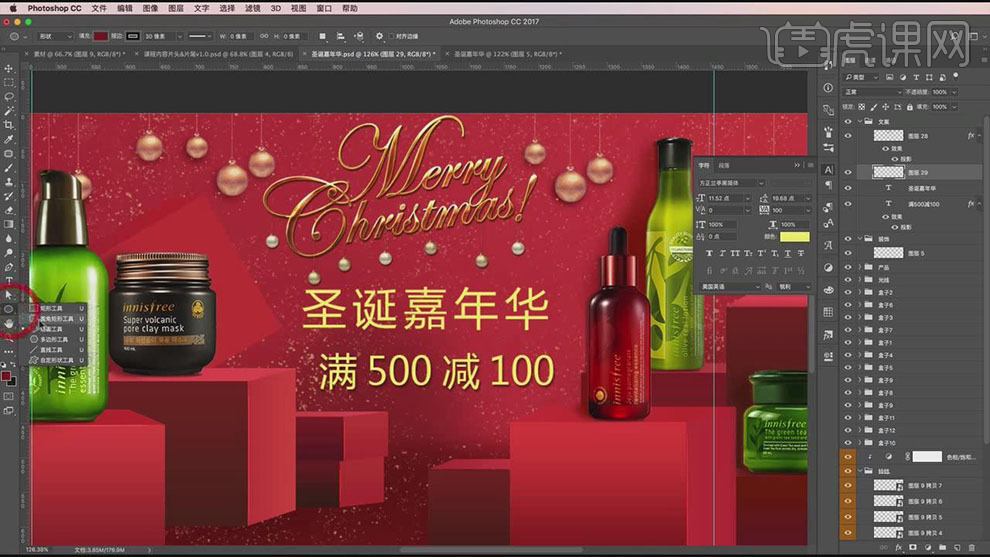Hide the 满500减100 text layer
This screenshot has height=557, width=990.
click(x=848, y=204)
